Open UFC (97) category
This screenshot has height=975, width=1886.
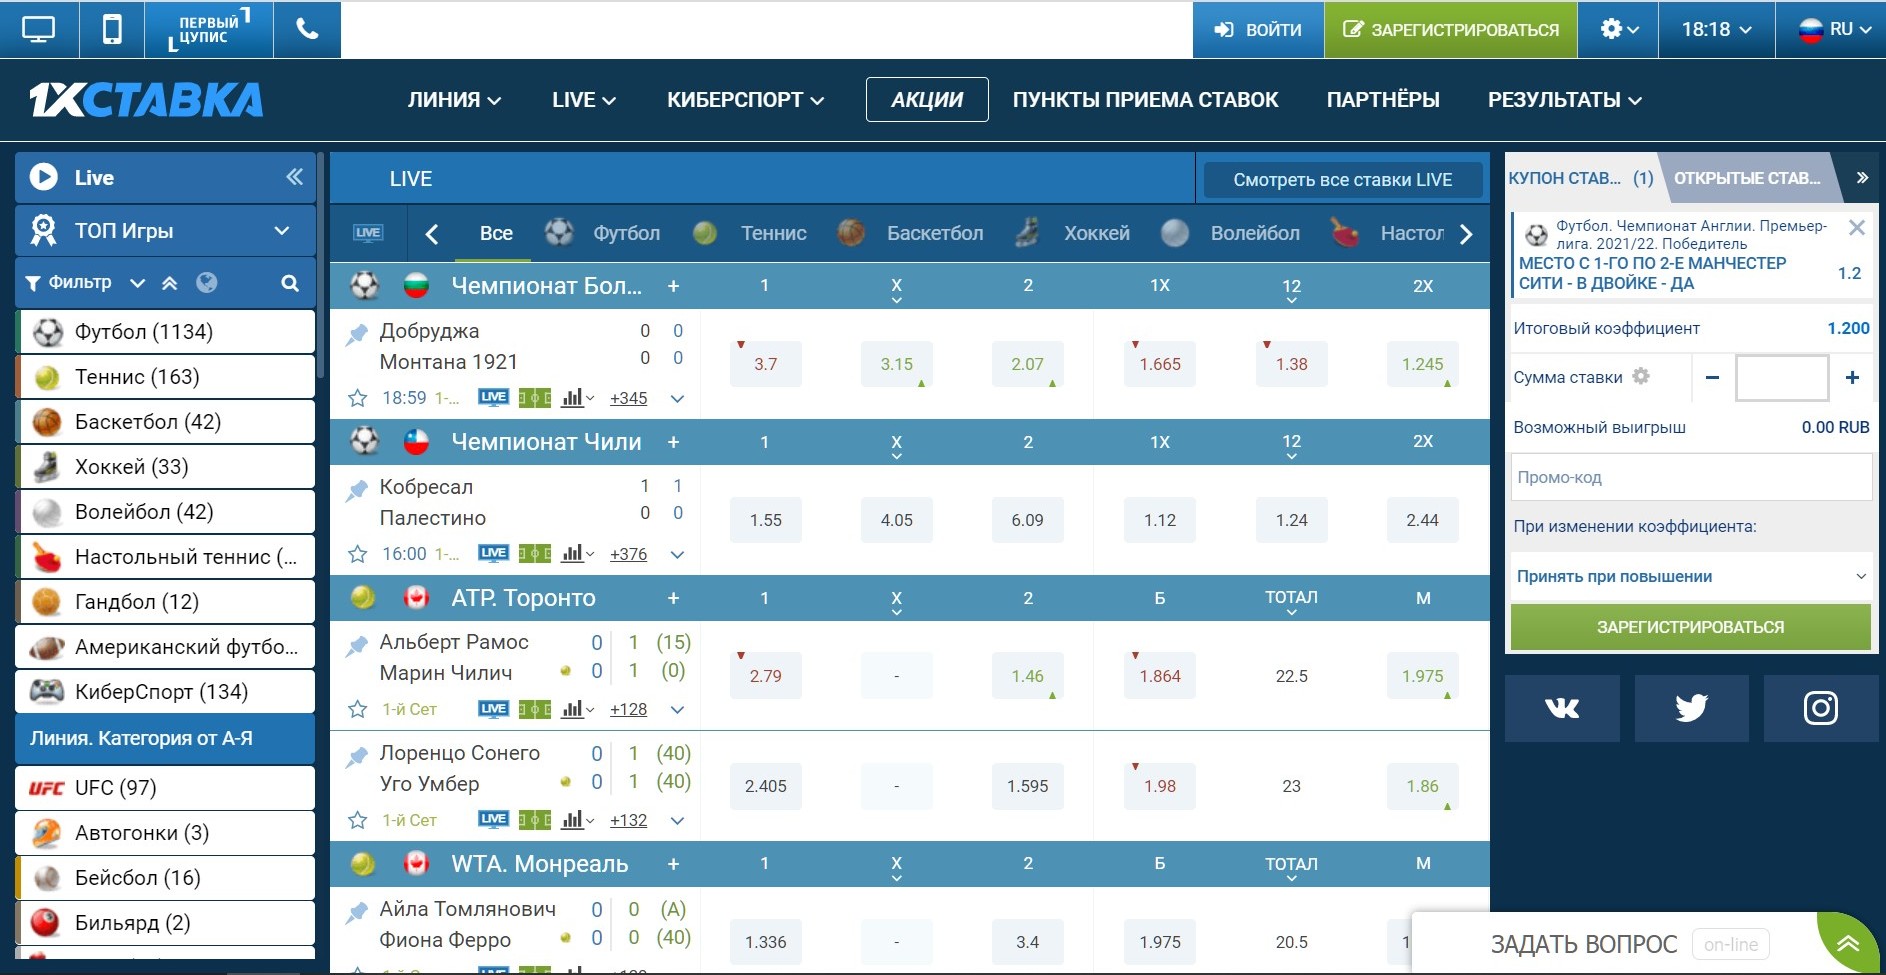coord(165,788)
